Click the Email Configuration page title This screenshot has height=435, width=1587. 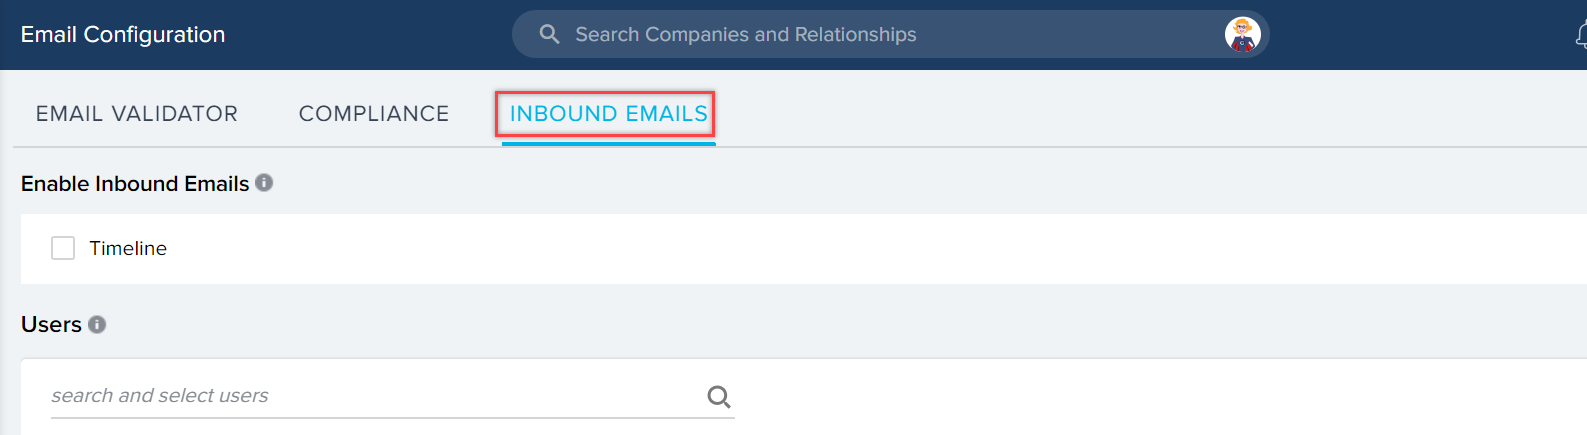[x=123, y=34]
